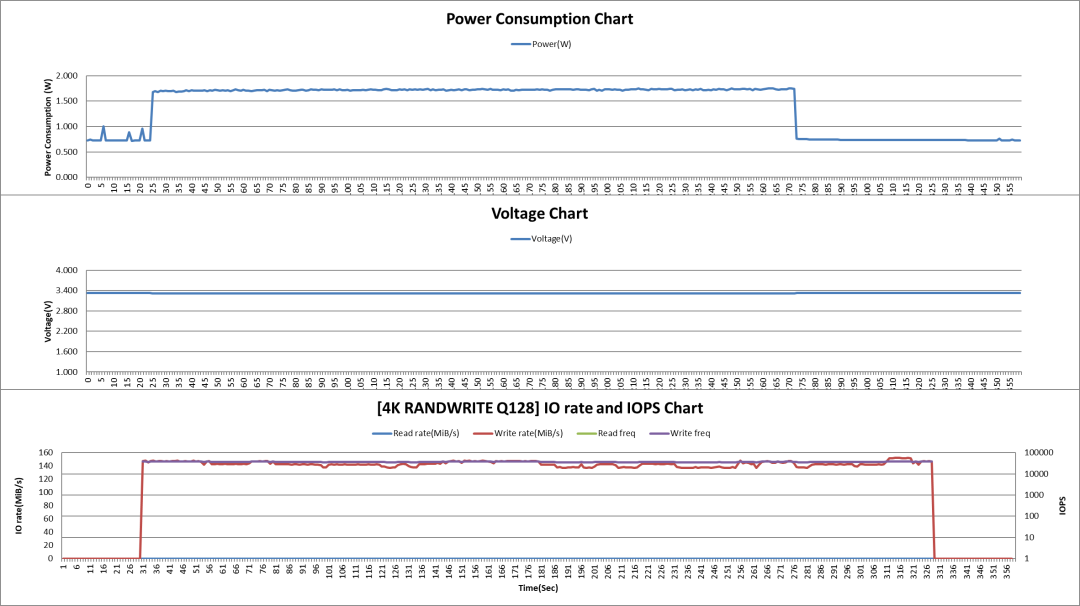Click the 1000 value on IOPS axis
1080x606 pixels.
point(1035,495)
